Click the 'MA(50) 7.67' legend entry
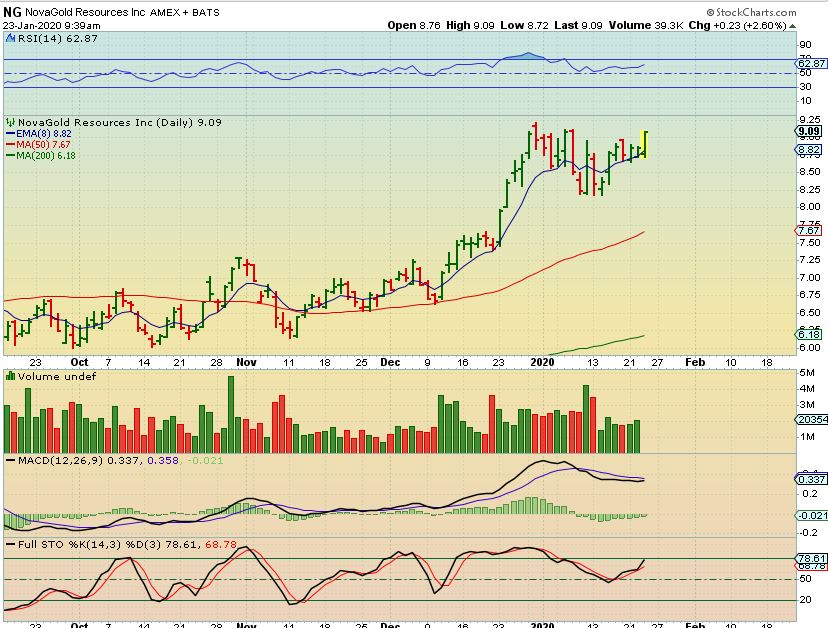828x628 pixels. 43,144
